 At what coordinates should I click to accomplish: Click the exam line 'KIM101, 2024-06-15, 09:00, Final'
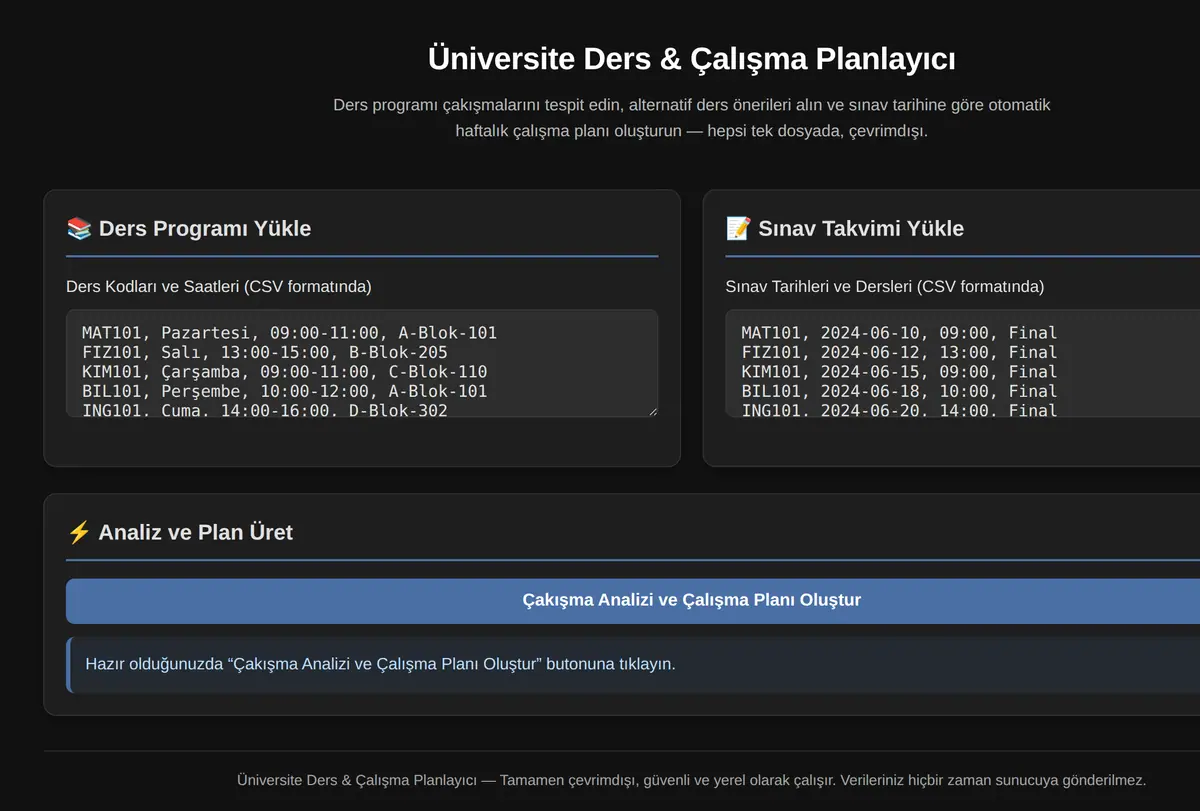tap(899, 372)
